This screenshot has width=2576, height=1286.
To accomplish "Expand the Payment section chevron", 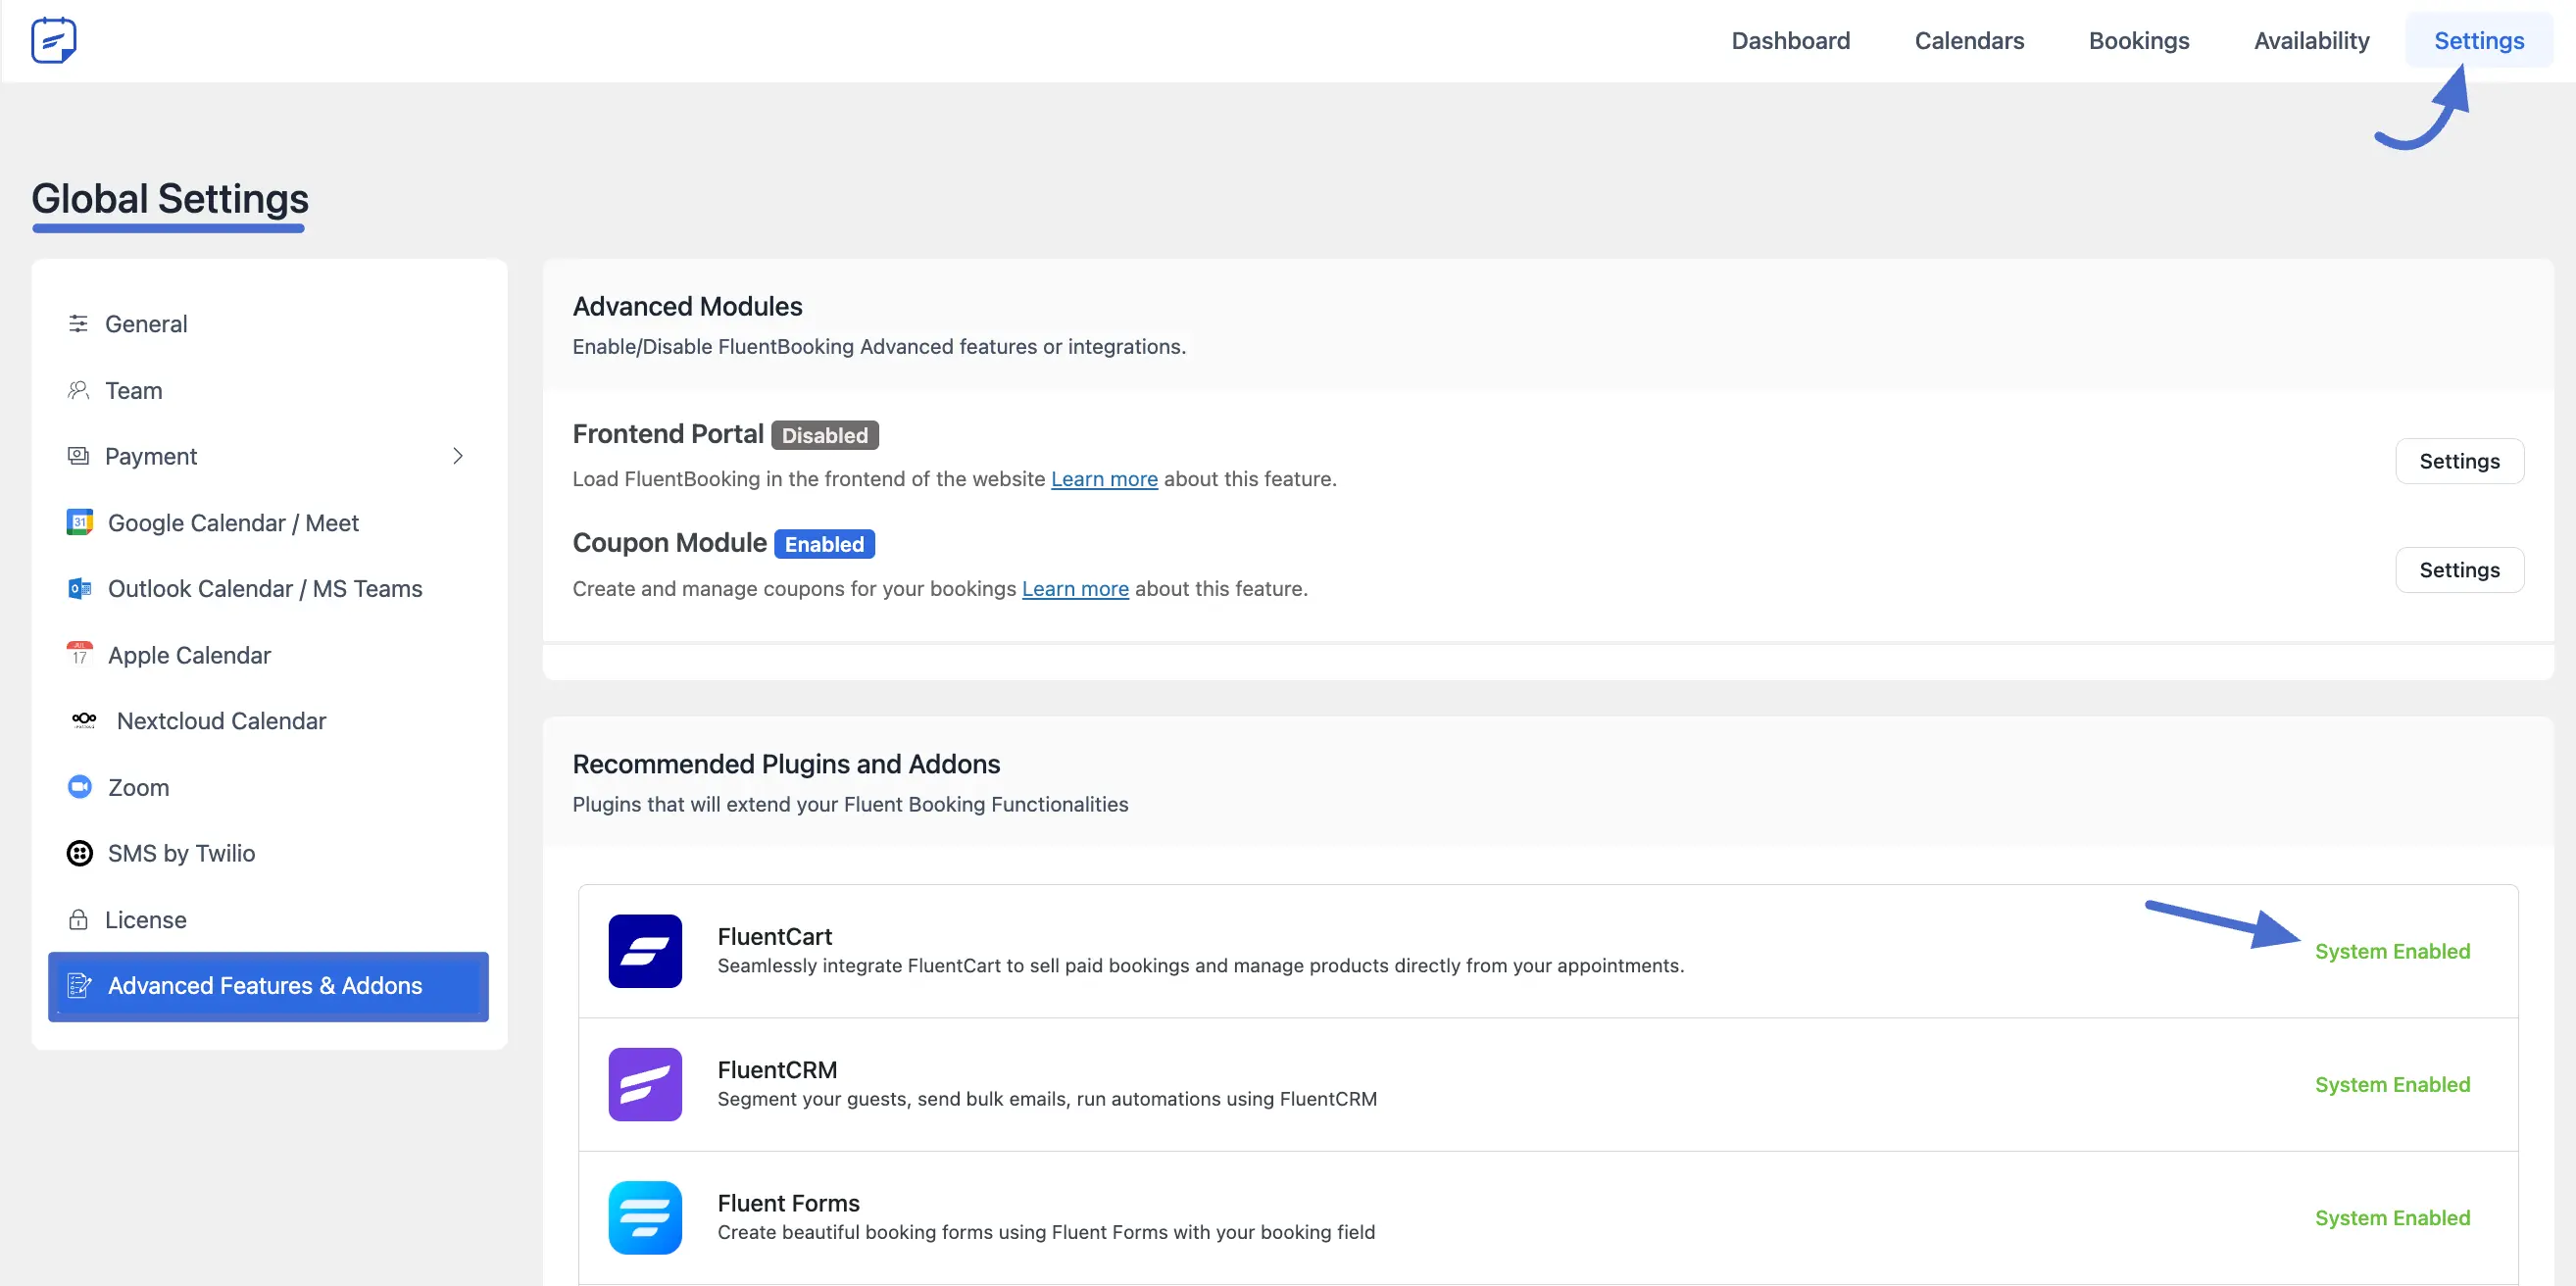I will pos(459,455).
